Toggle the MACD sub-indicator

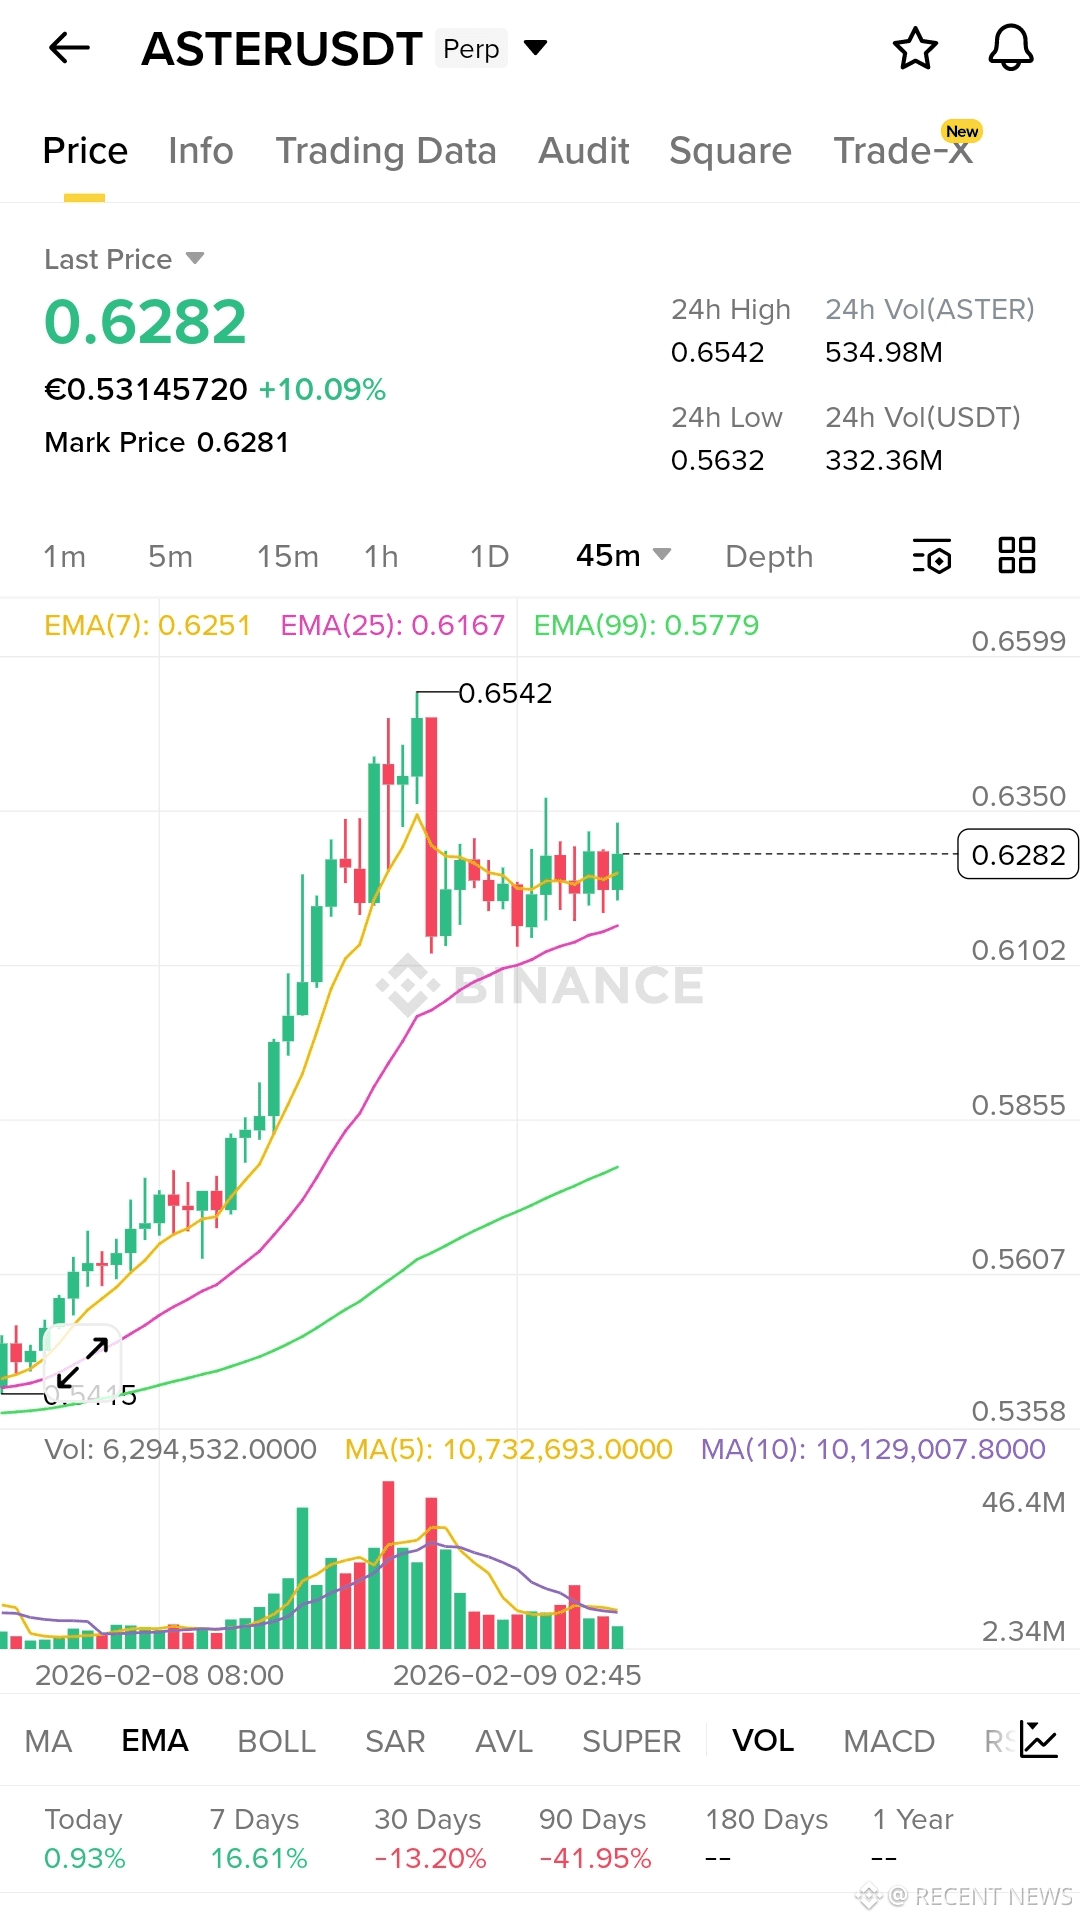tap(889, 1741)
